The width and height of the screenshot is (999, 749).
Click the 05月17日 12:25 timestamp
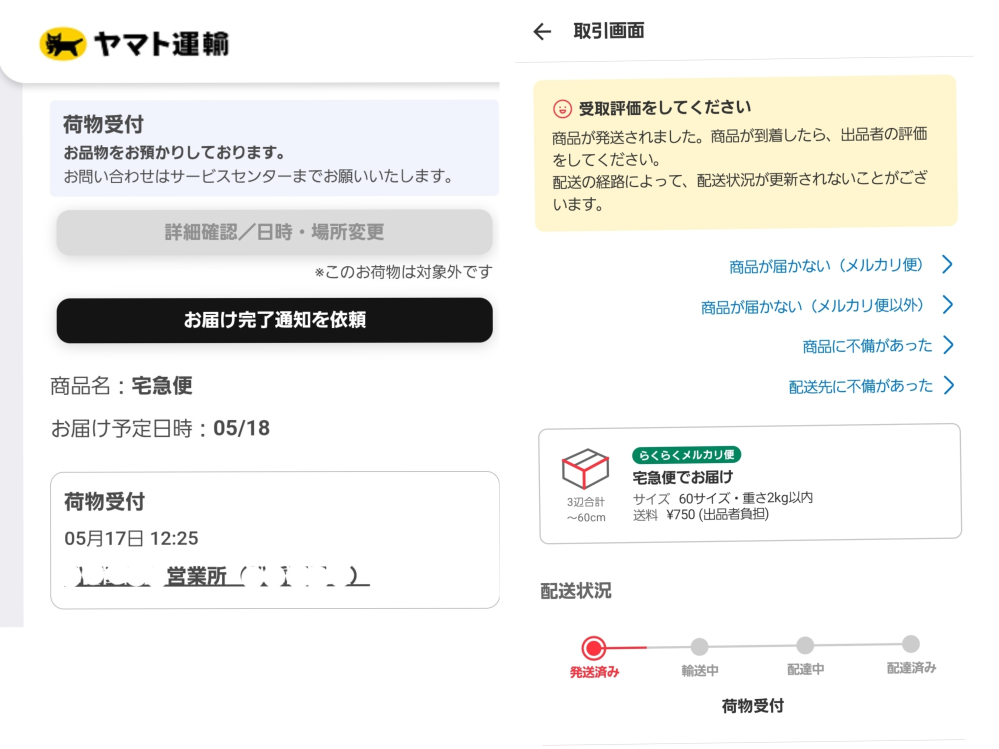[x=131, y=539]
